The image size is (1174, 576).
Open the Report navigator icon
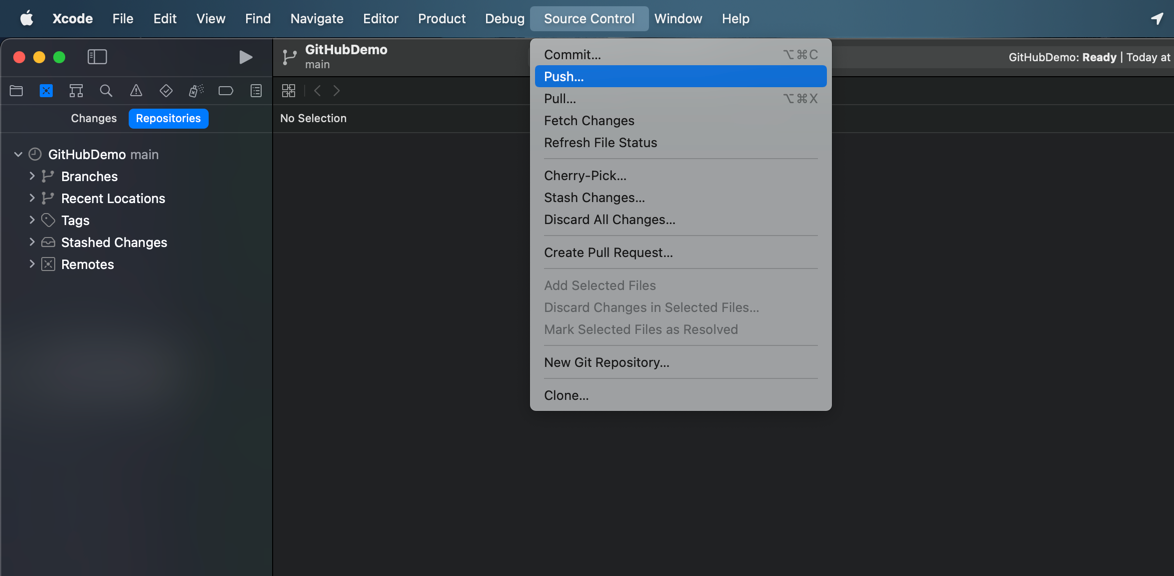coord(256,91)
